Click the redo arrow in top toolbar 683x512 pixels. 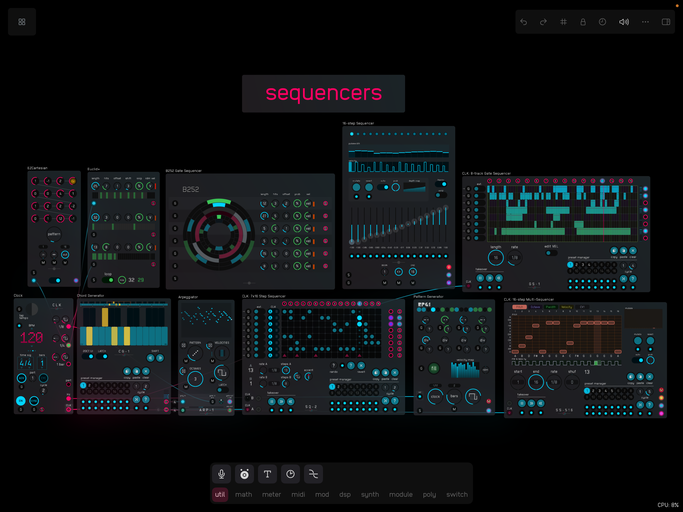click(x=543, y=22)
